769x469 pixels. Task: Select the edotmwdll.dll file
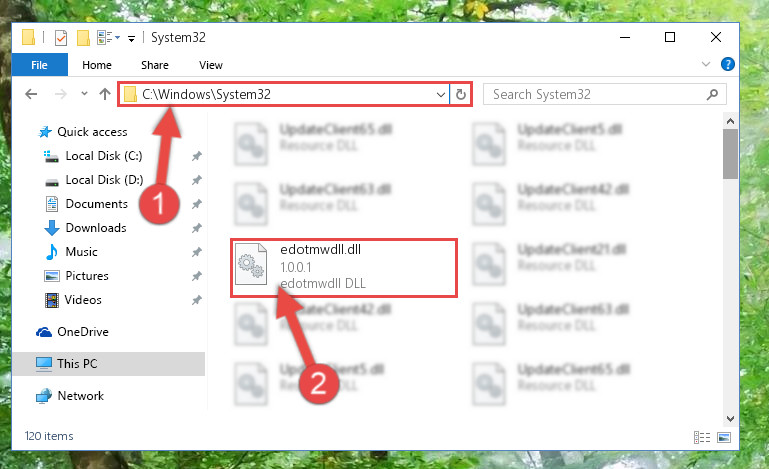point(344,268)
